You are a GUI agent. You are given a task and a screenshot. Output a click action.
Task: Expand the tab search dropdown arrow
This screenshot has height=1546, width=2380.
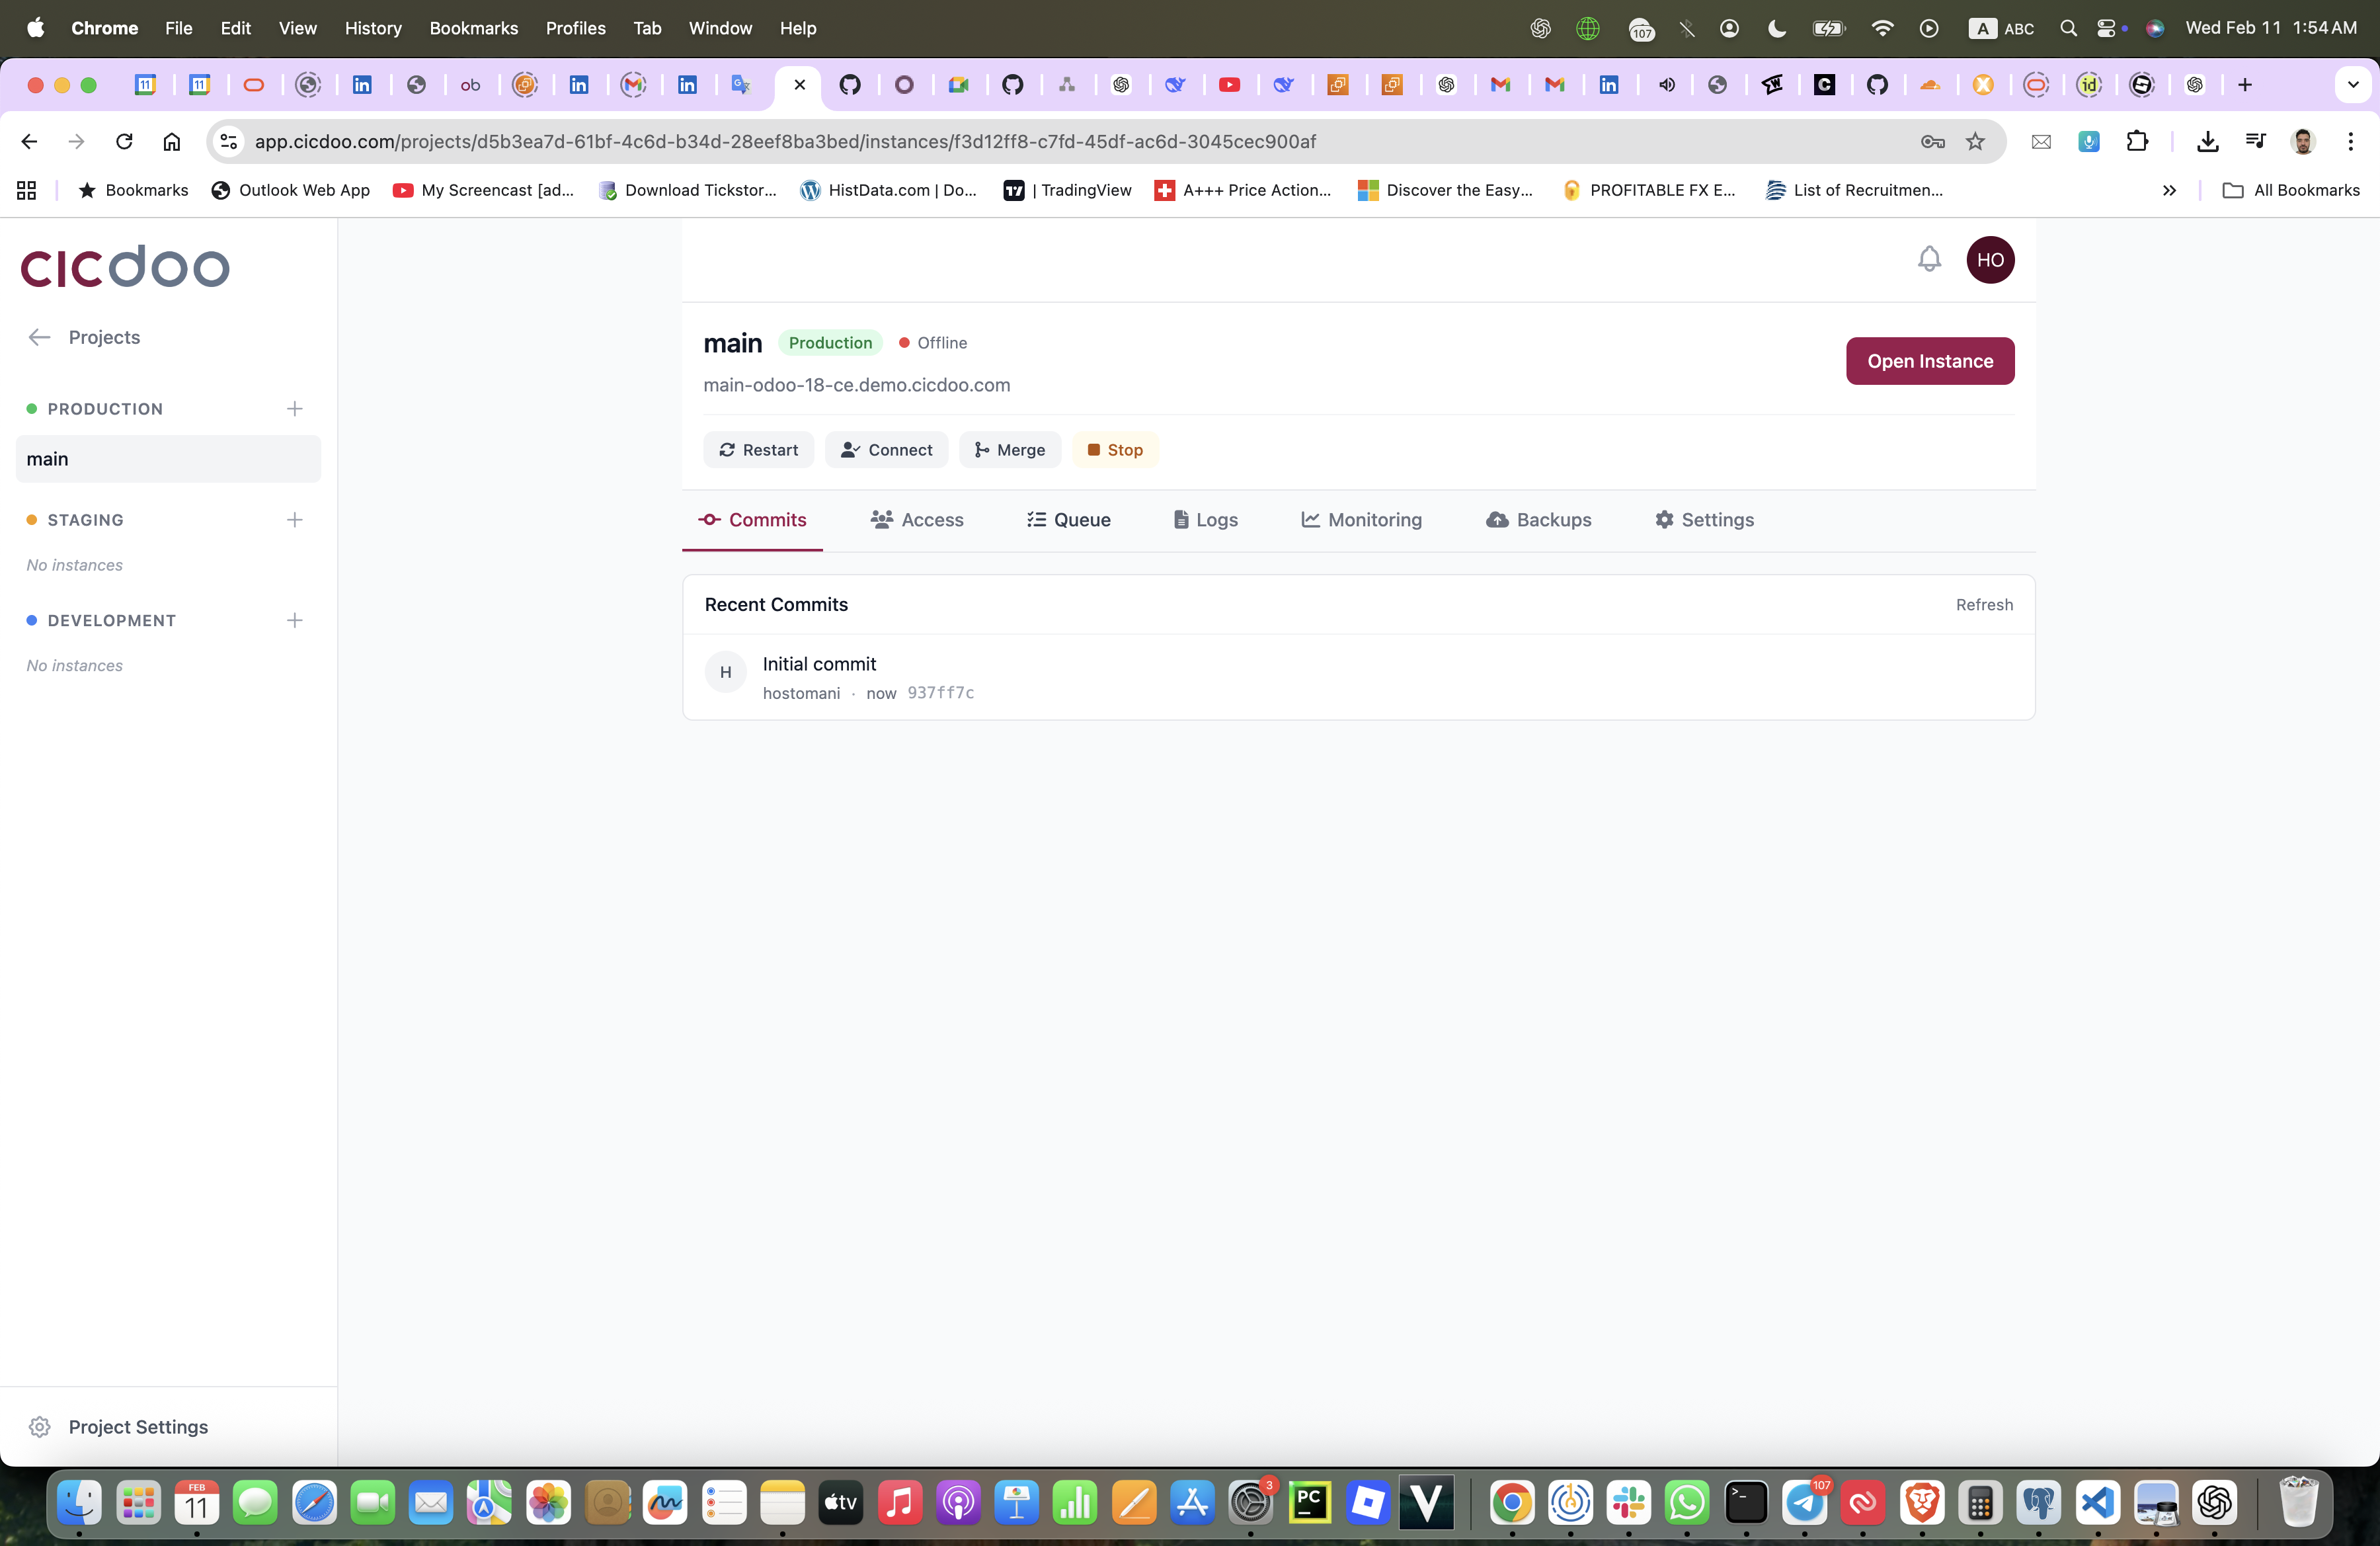(2352, 85)
